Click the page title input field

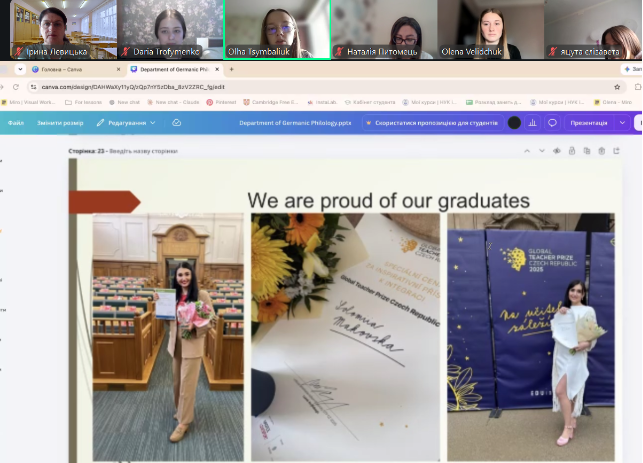coord(144,151)
